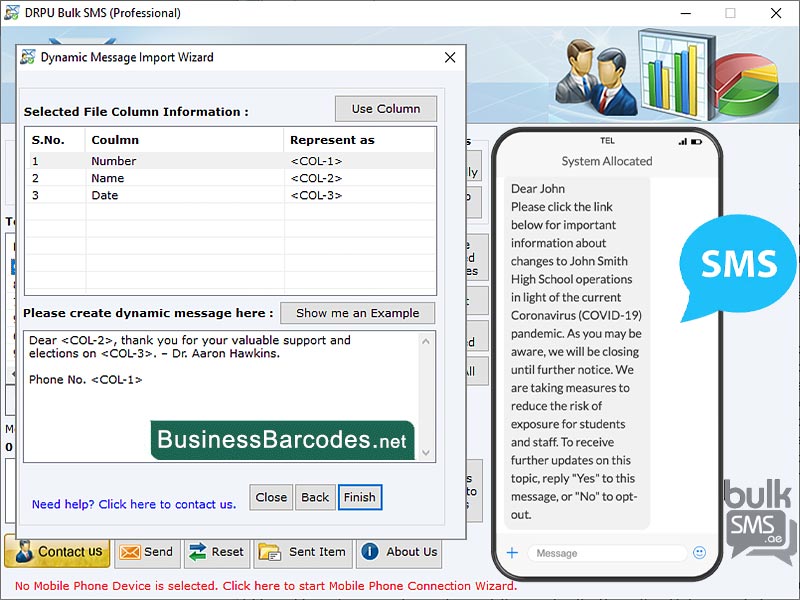
Task: Open Sent Item via its folder icon
Action: coord(267,552)
